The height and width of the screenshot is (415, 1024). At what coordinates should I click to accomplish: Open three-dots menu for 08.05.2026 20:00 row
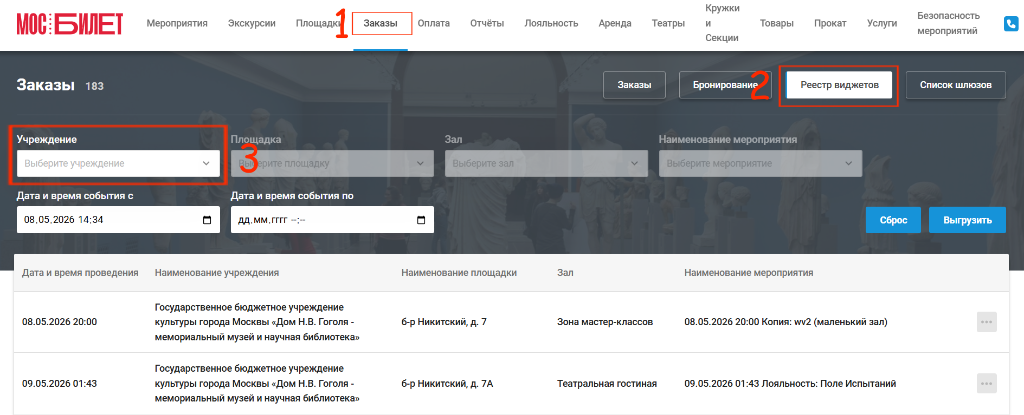(987, 322)
